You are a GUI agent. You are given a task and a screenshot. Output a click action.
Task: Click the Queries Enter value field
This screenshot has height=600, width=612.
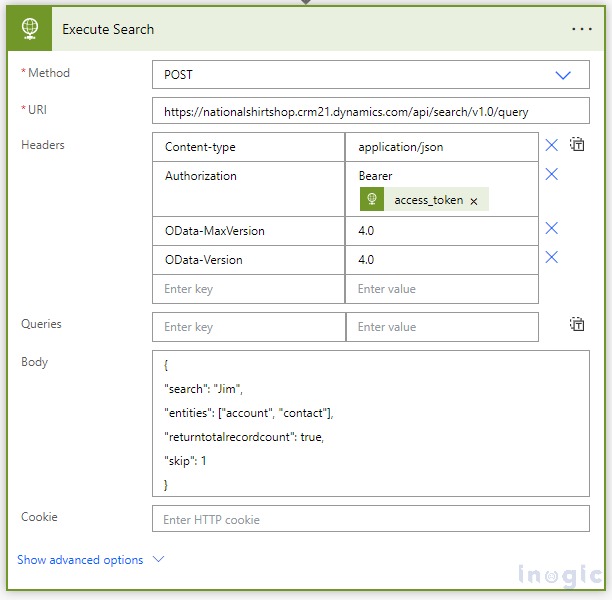[x=441, y=327]
